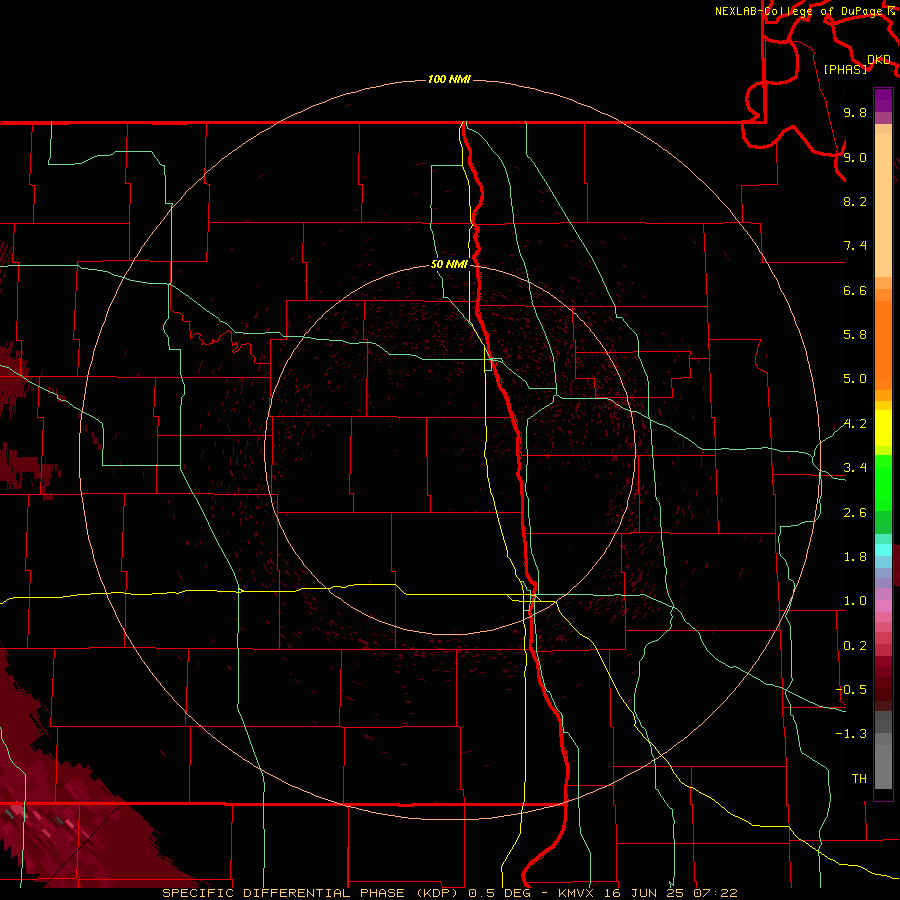900x900 pixels.
Task: Click the 2.6 value on the color scale
Action: [855, 513]
